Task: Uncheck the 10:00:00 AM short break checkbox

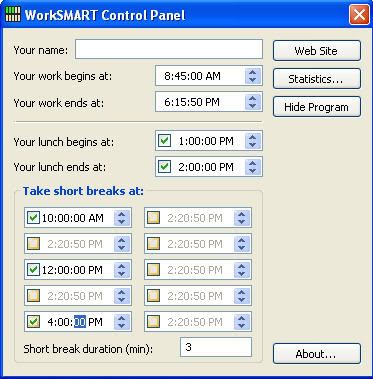Action: click(33, 218)
